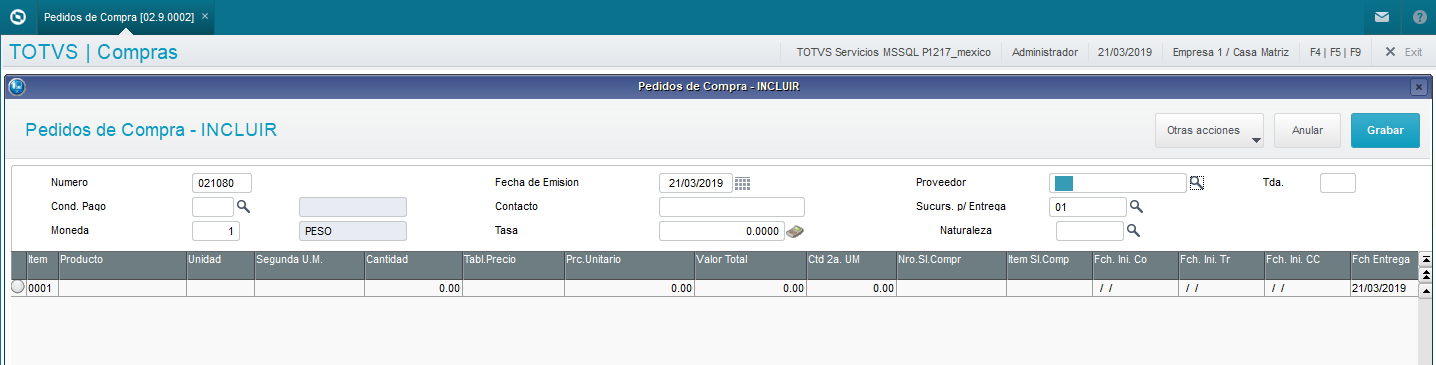Select the radio marker of item 0001
This screenshot has width=1436, height=365.
click(x=17, y=287)
